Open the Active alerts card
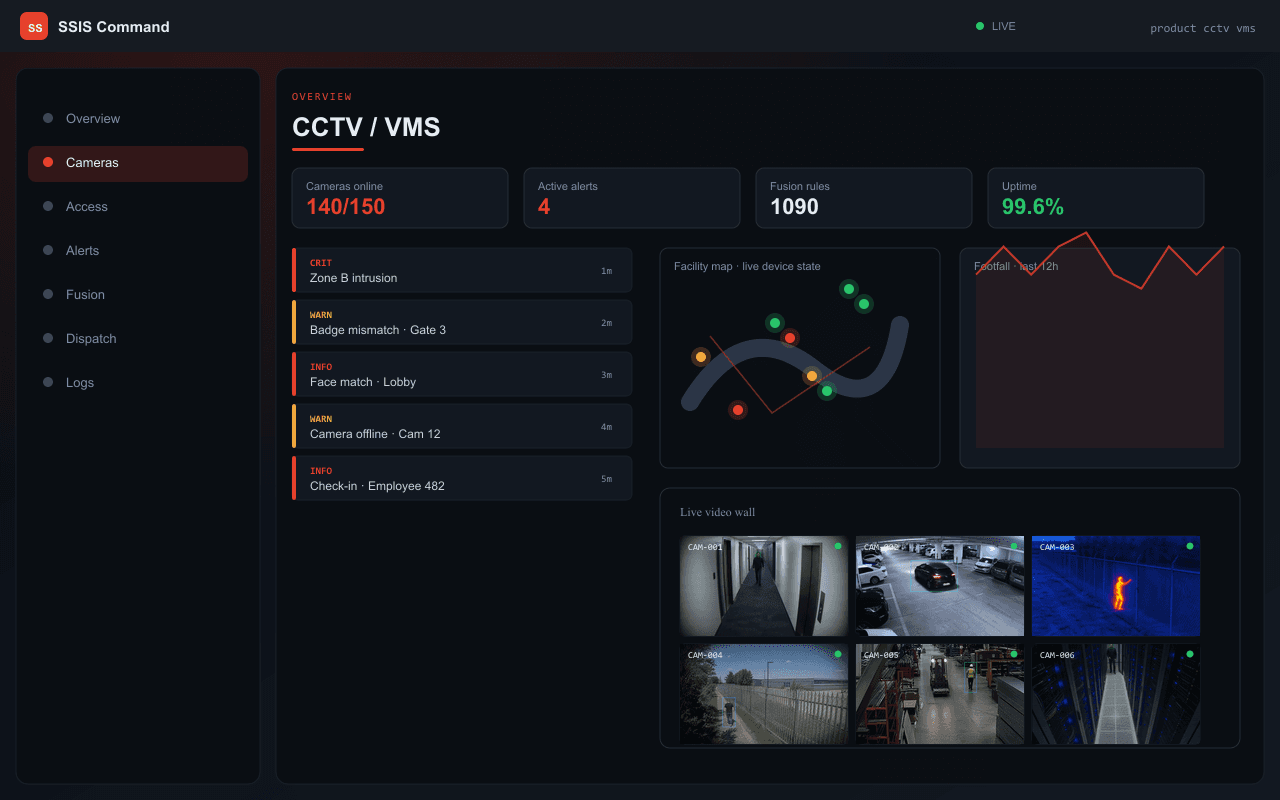 (x=632, y=198)
